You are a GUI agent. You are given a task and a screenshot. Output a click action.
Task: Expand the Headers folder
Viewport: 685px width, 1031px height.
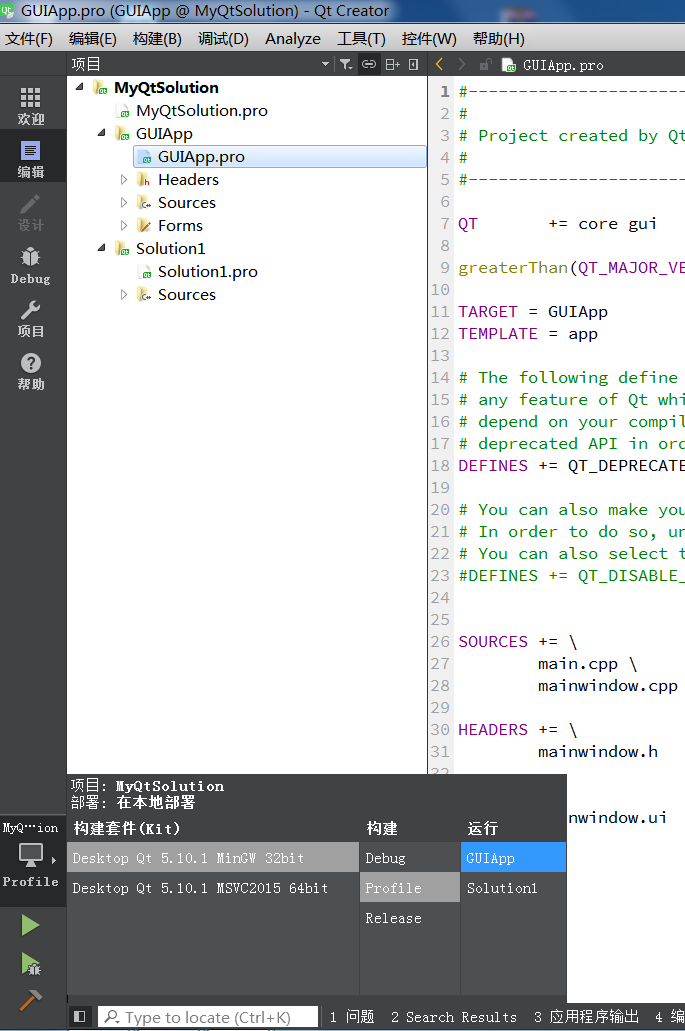[124, 179]
